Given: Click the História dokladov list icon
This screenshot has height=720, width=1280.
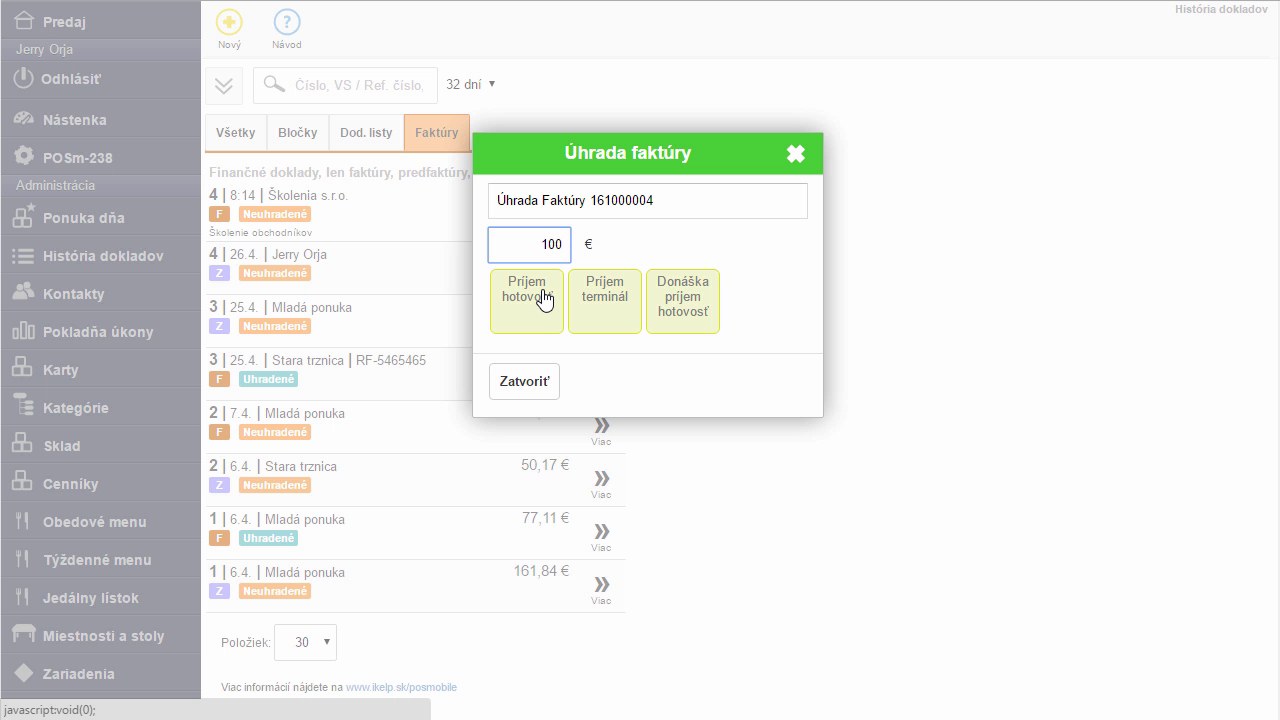Looking at the screenshot, I should coord(23,256).
